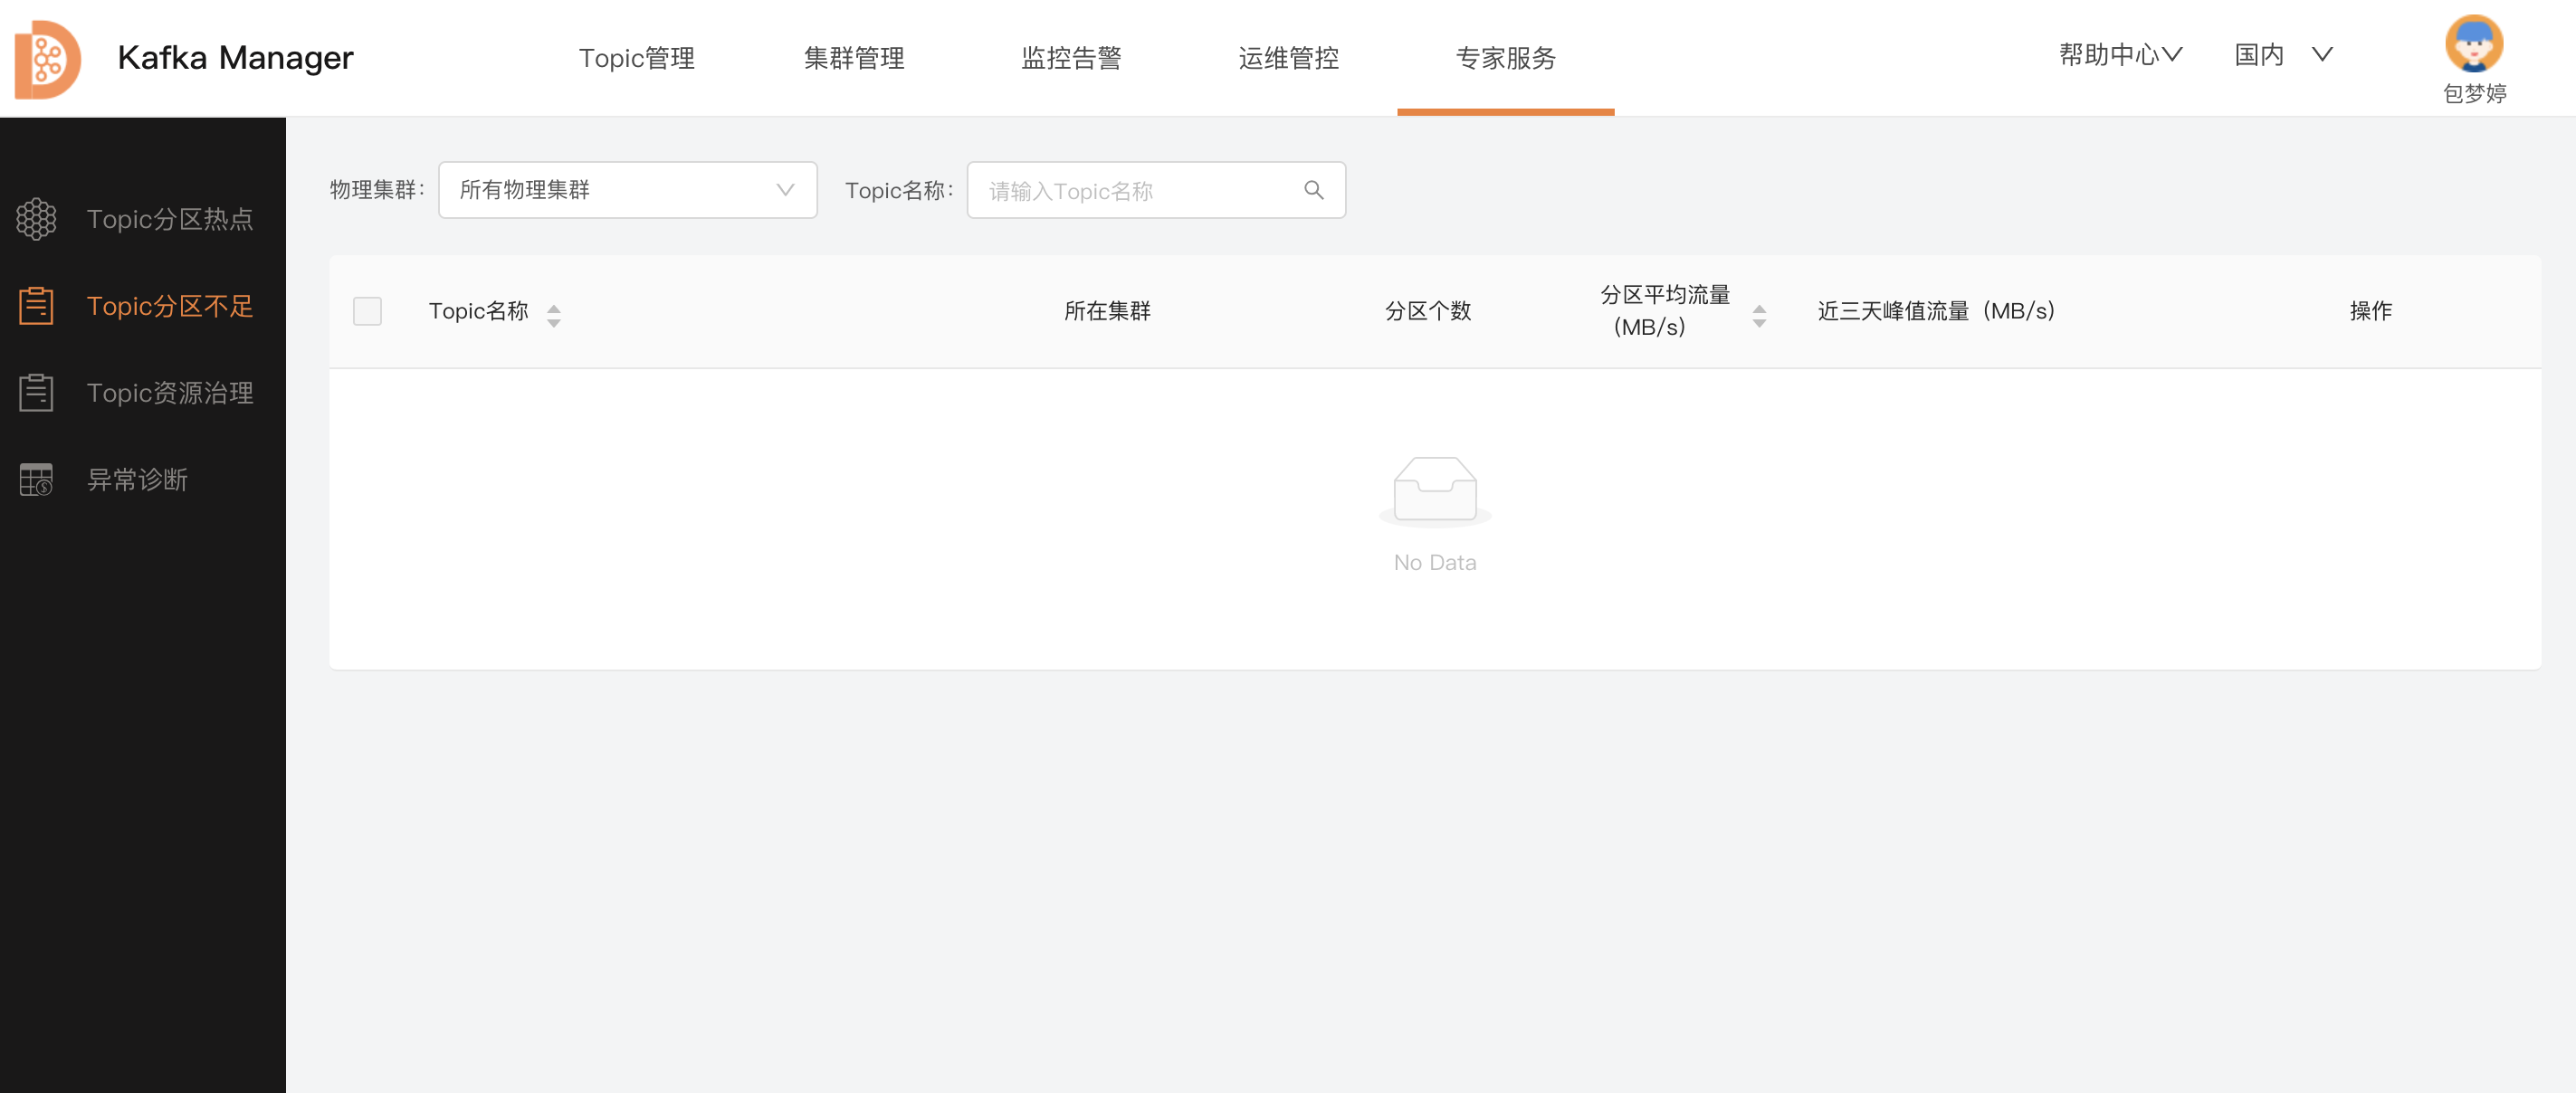Open 运维管控 in top navigation

pos(1288,58)
